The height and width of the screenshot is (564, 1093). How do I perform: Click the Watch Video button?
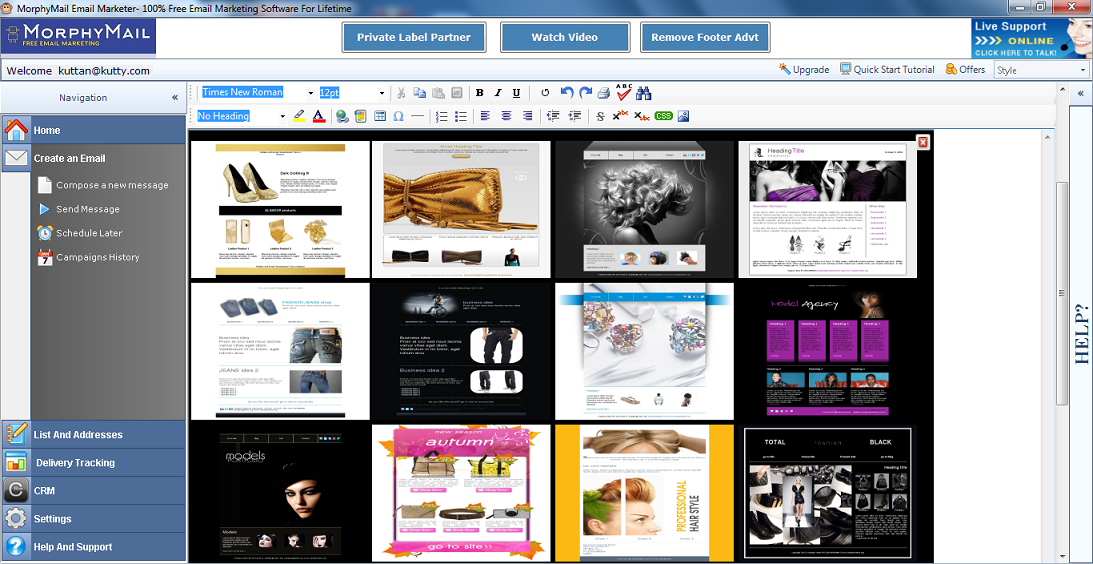click(565, 37)
